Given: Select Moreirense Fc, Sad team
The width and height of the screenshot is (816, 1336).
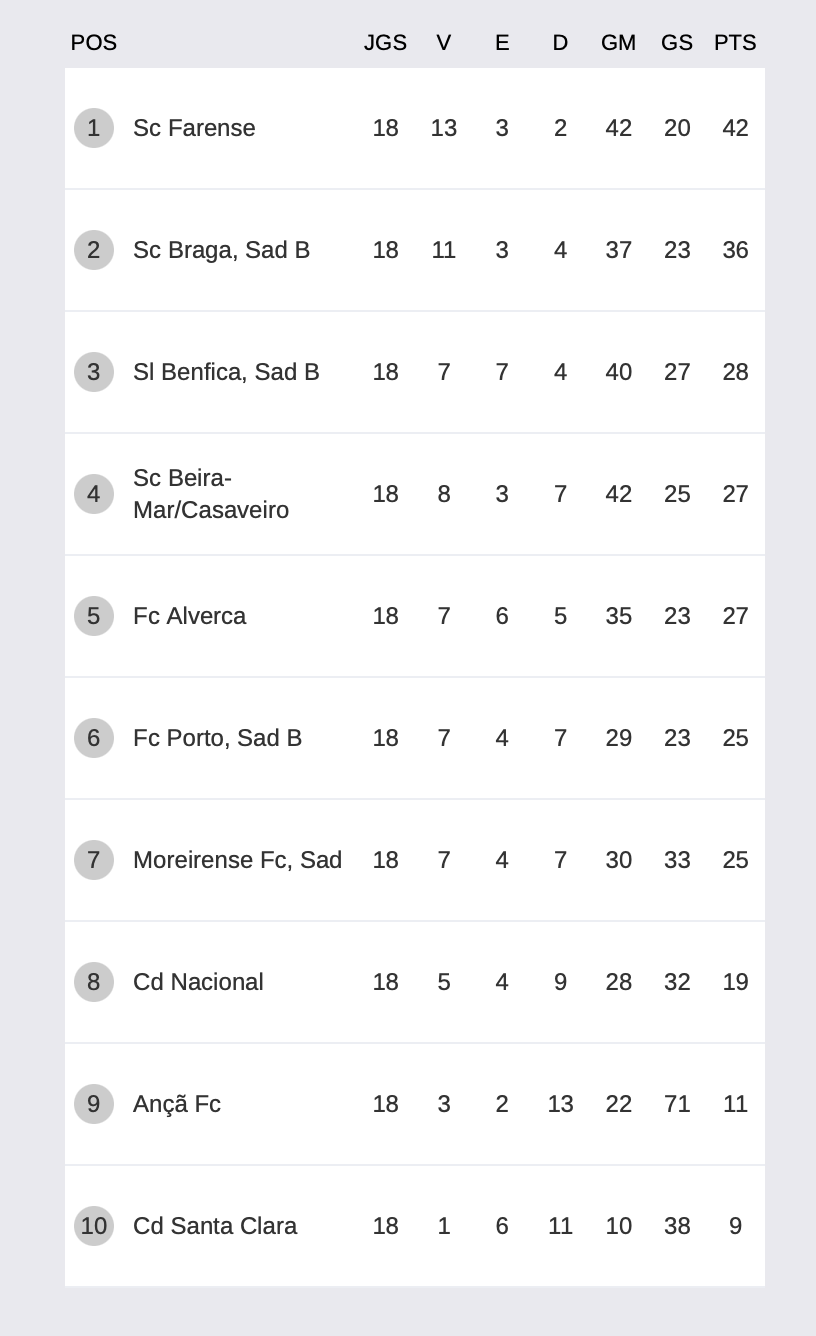Looking at the screenshot, I should (237, 860).
